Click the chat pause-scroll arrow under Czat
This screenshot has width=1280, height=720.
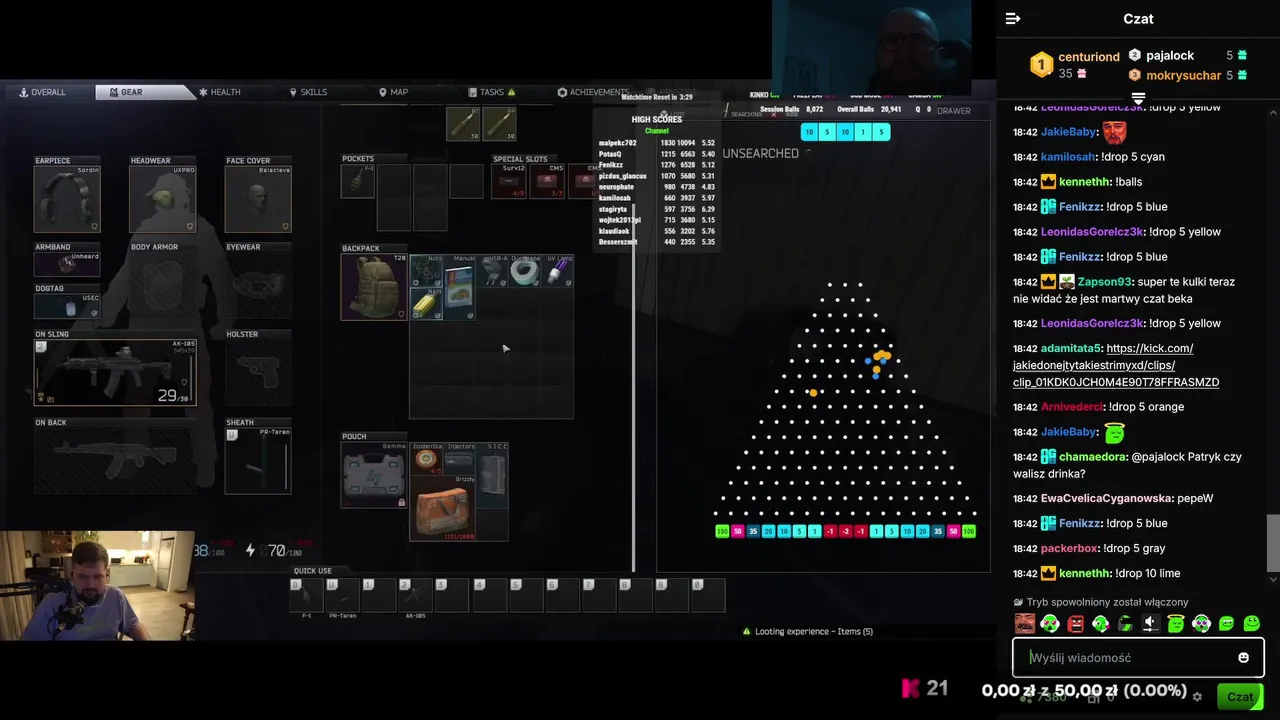pos(1138,98)
